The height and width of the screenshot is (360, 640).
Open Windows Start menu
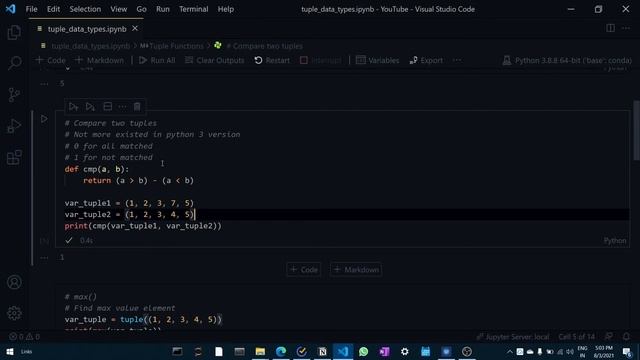click(10, 351)
